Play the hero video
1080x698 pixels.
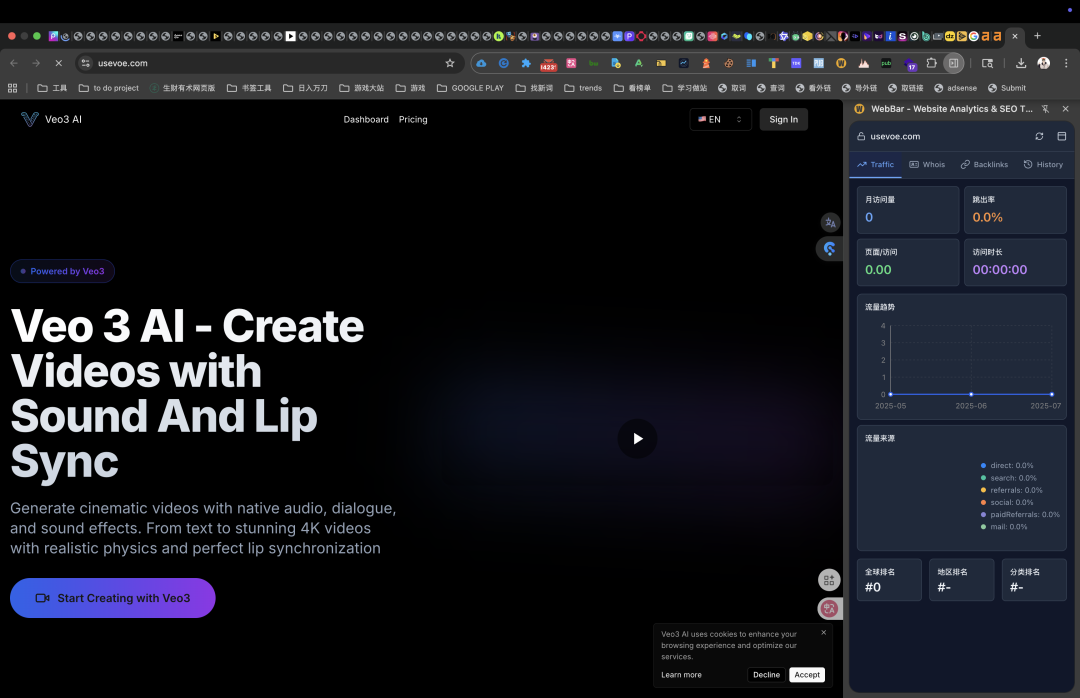tap(637, 438)
